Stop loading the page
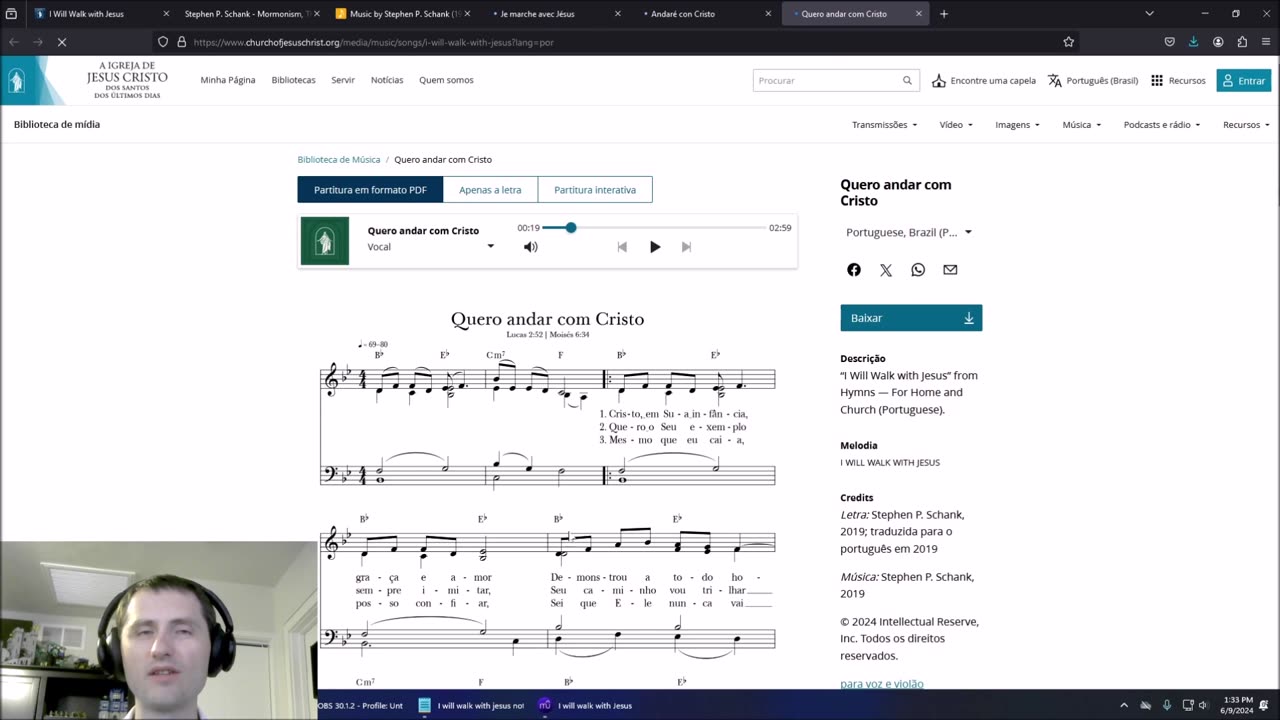 coord(61,42)
